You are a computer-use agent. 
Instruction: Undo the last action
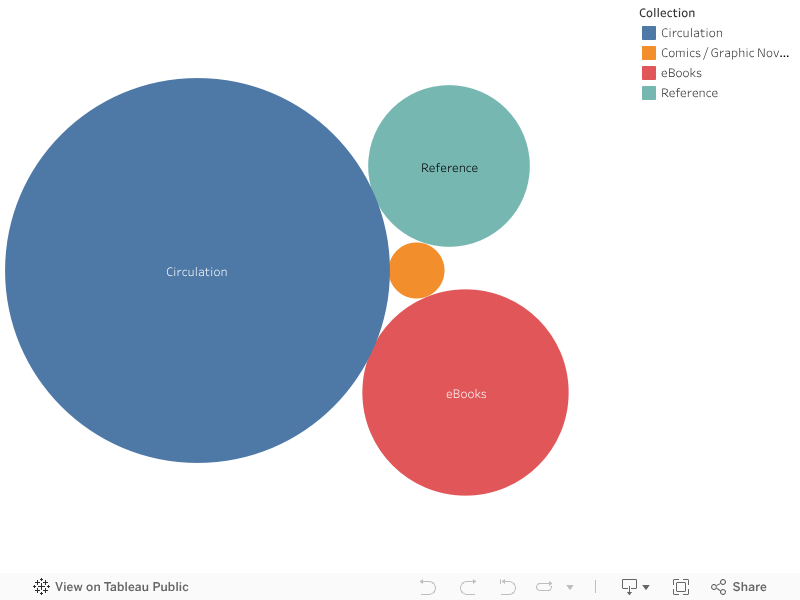pyautogui.click(x=428, y=587)
